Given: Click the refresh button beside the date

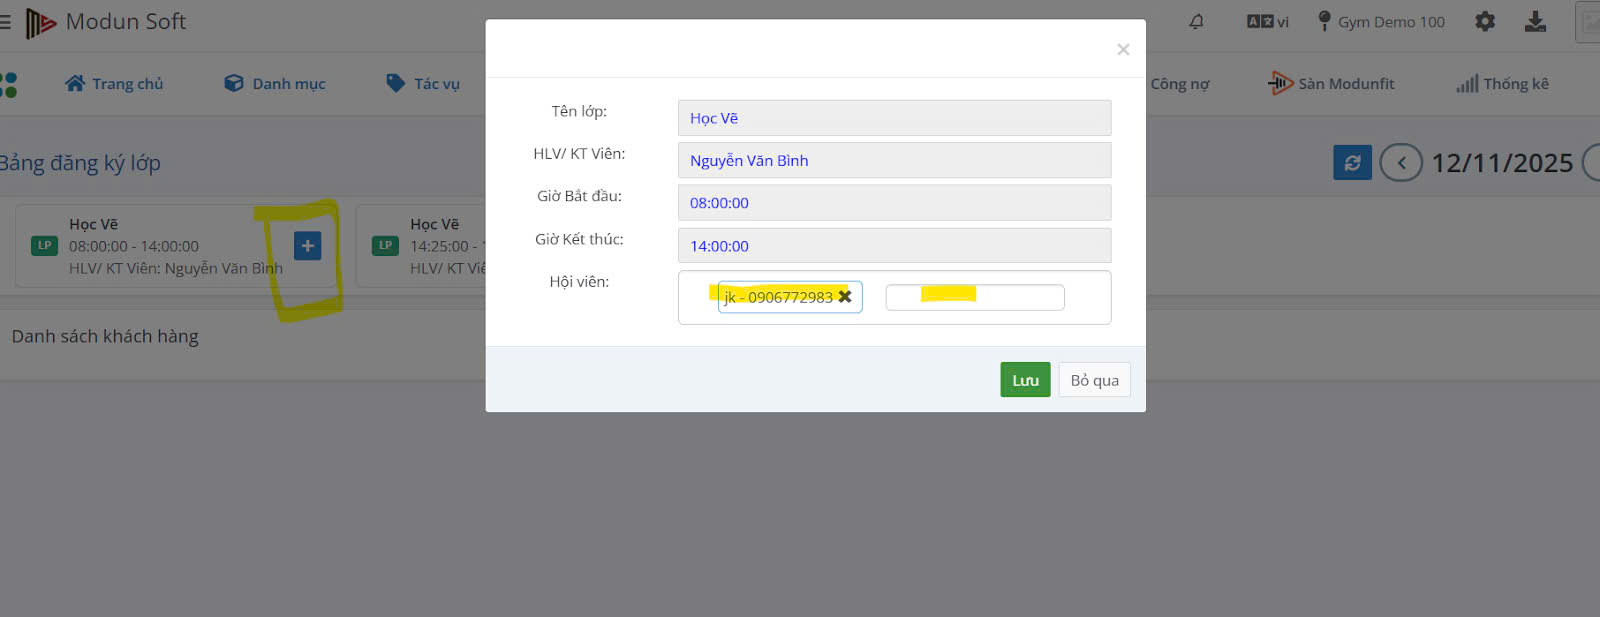Looking at the screenshot, I should coord(1352,163).
